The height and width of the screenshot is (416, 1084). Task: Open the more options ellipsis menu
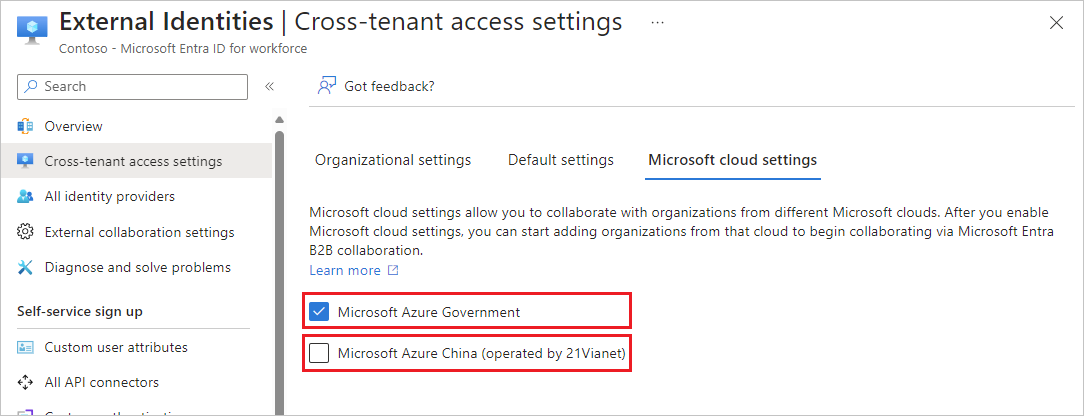tap(657, 22)
